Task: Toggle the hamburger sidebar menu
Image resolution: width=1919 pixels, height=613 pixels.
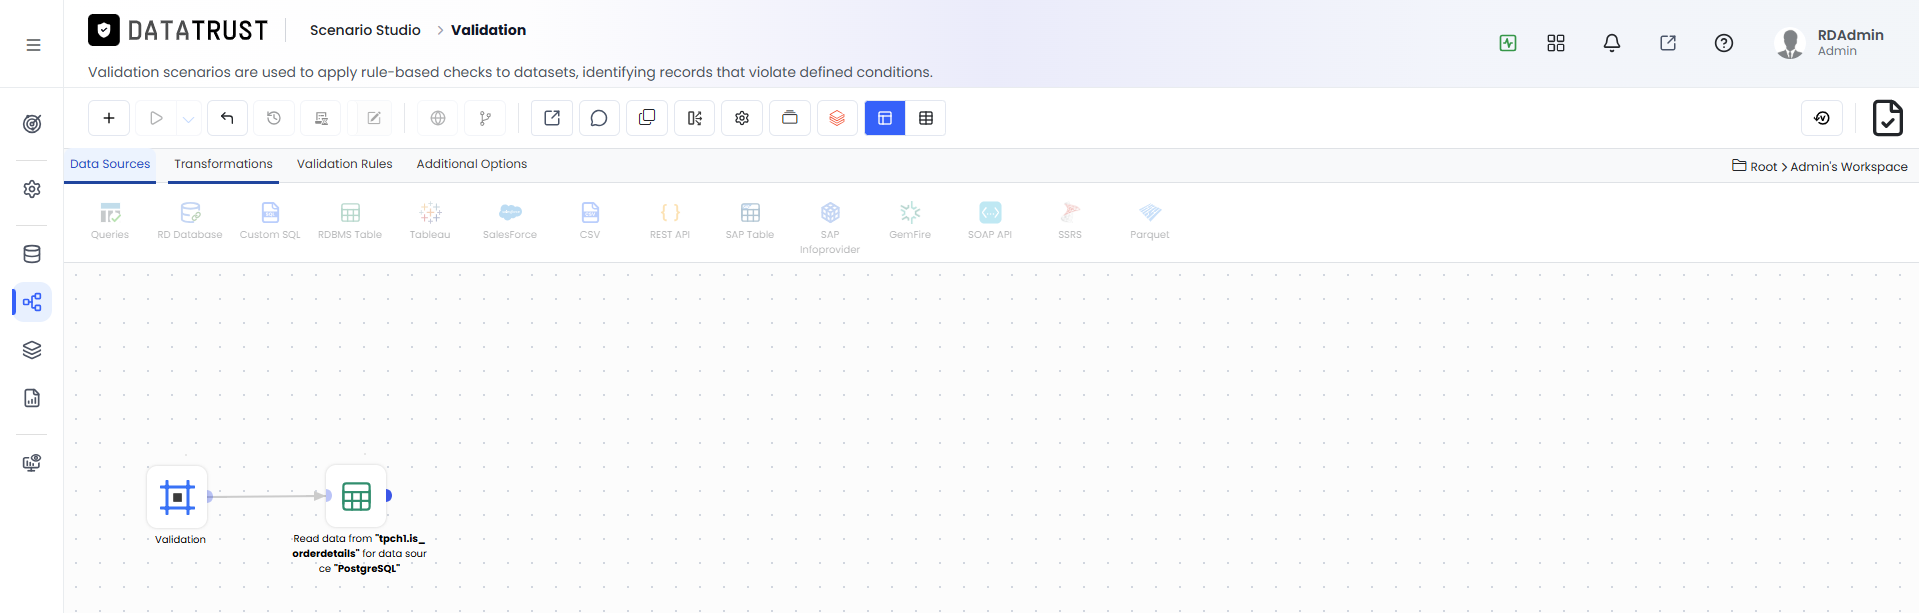Action: [x=33, y=45]
